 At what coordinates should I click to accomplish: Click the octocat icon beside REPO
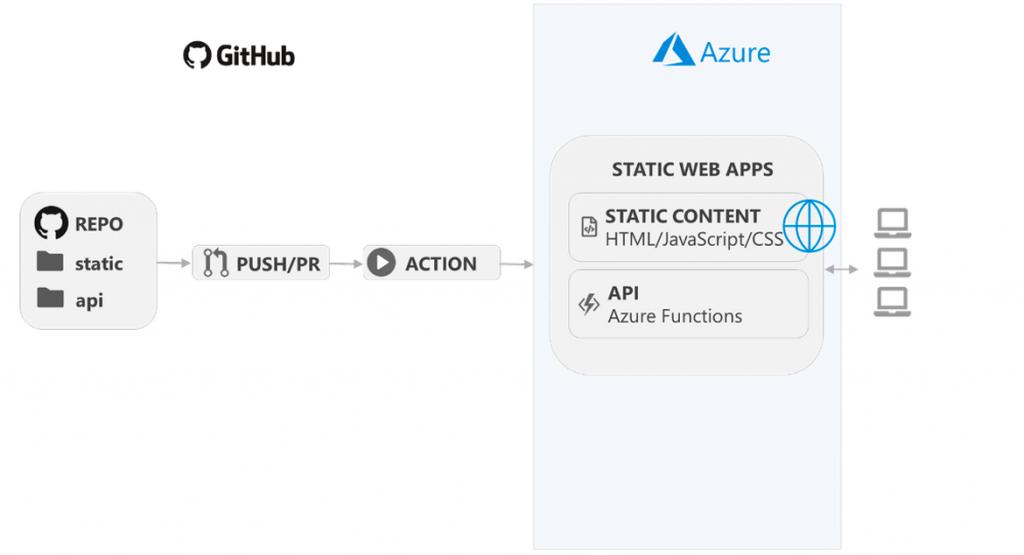click(51, 222)
